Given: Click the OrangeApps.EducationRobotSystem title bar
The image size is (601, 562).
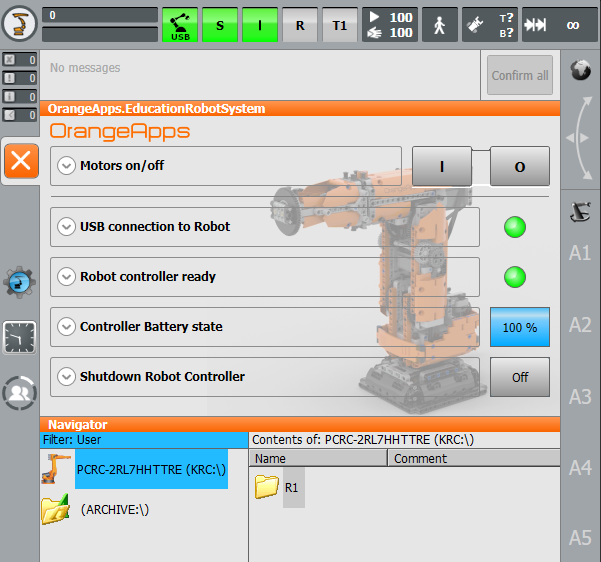Looking at the screenshot, I should (300, 108).
